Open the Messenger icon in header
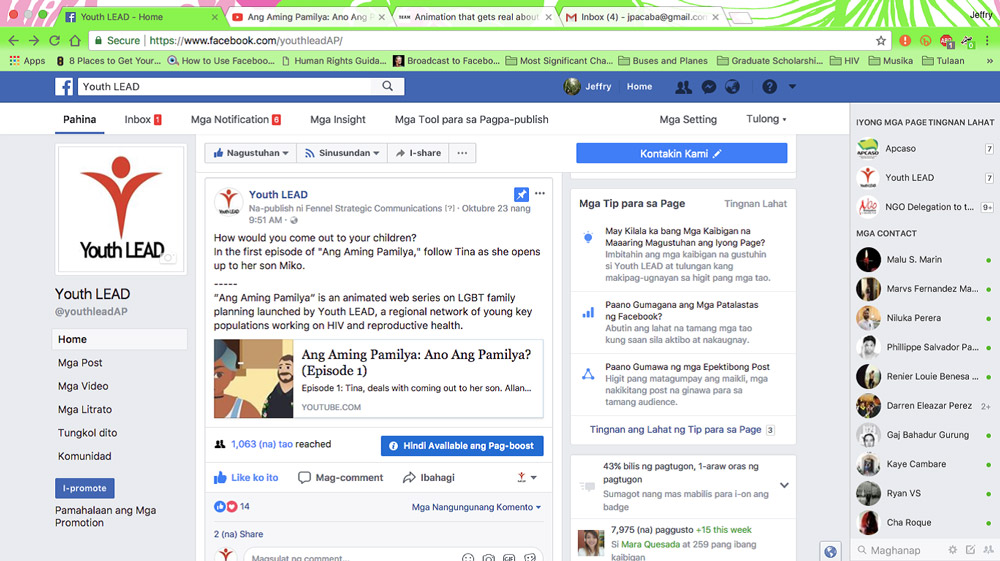The width and height of the screenshot is (1000, 561). 709,87
